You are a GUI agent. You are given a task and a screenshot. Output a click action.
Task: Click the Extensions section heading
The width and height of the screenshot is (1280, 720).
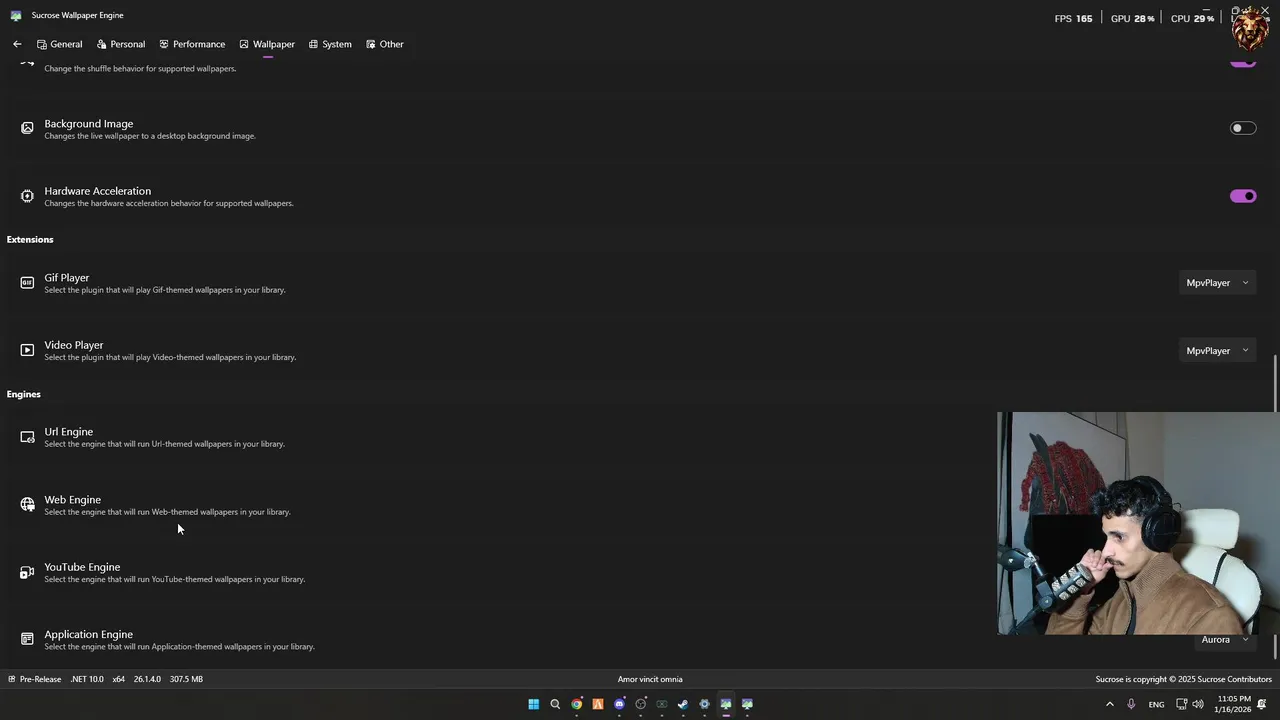click(x=30, y=239)
